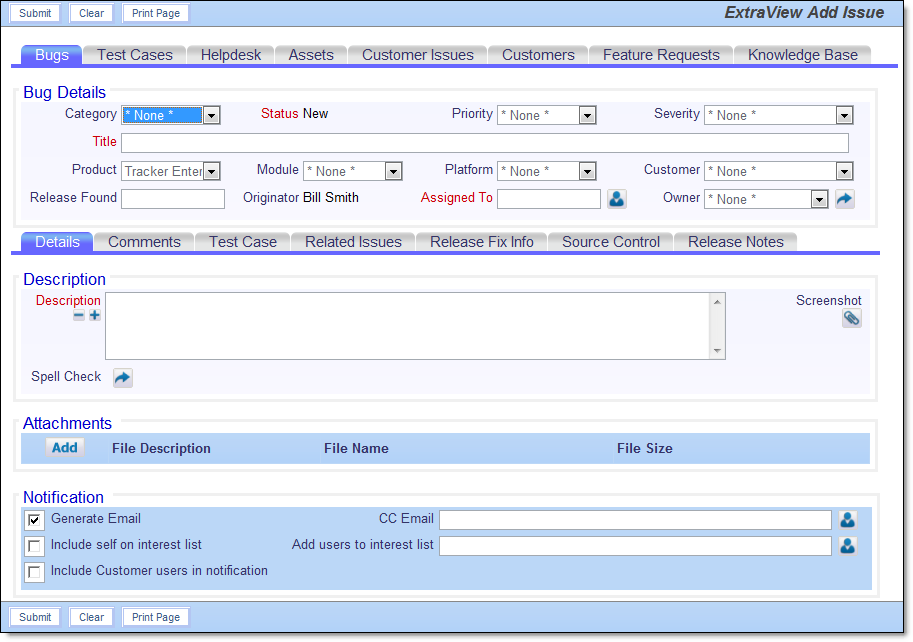Click Description scrollbar down arrow
Viewport: 913px width, 642px height.
click(x=717, y=350)
